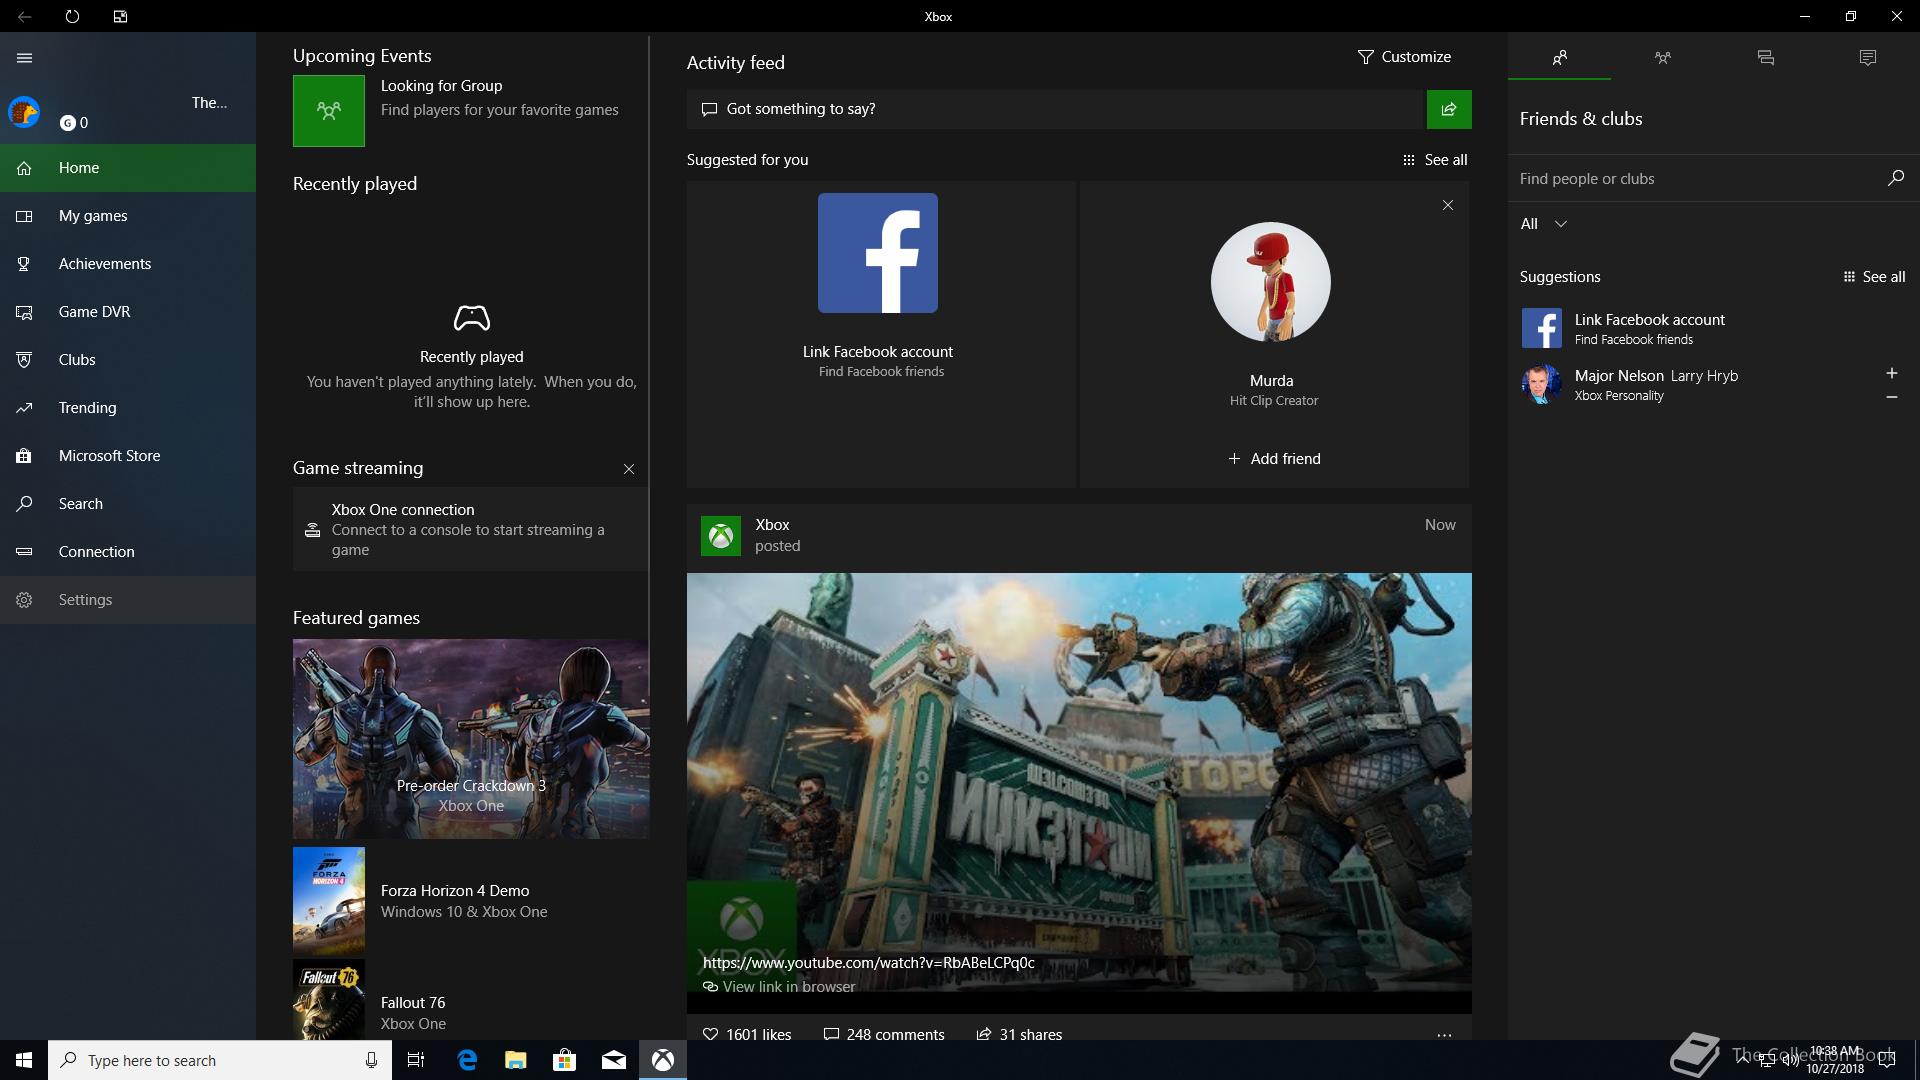Image resolution: width=1920 pixels, height=1080 pixels.
Task: Open Achievements section
Action: coord(128,264)
